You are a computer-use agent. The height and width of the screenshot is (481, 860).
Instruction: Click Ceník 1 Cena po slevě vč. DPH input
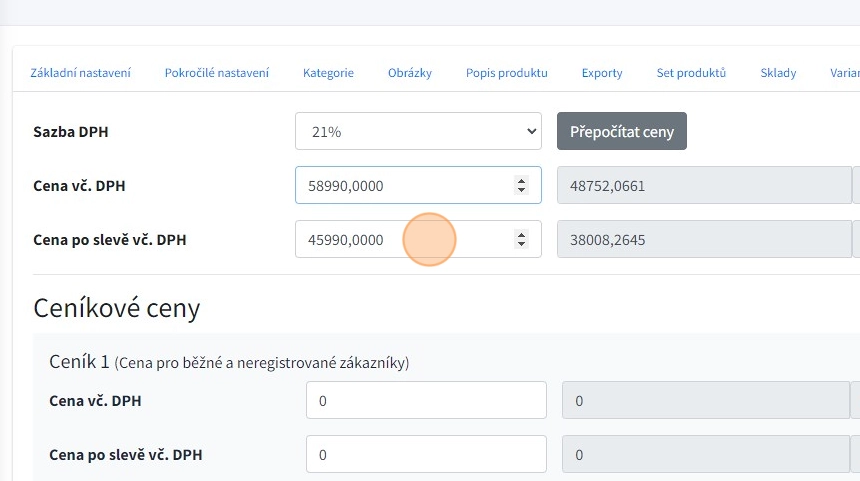(426, 454)
